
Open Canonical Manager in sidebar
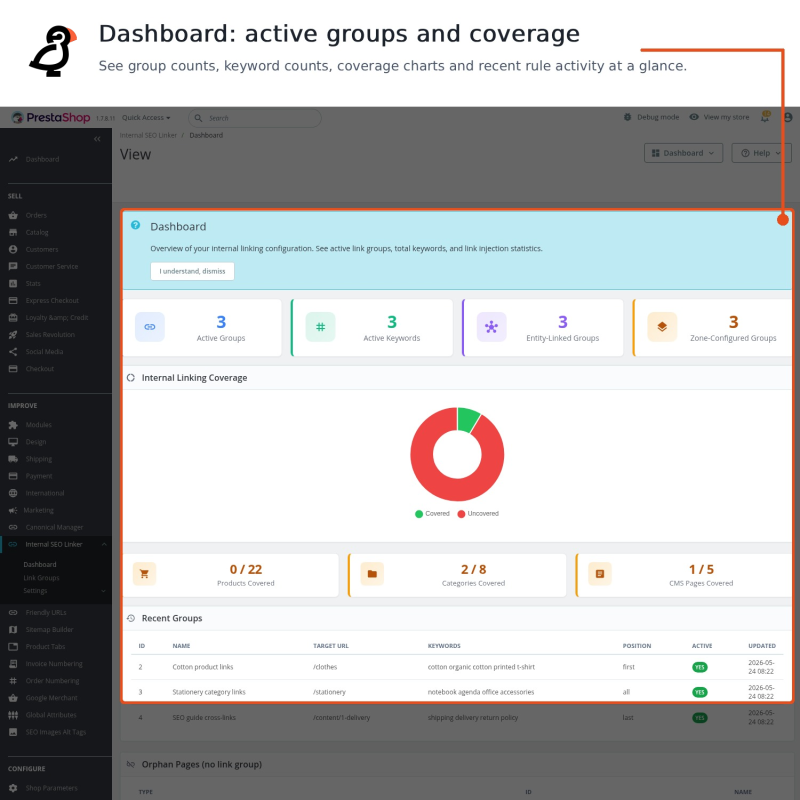pos(55,527)
